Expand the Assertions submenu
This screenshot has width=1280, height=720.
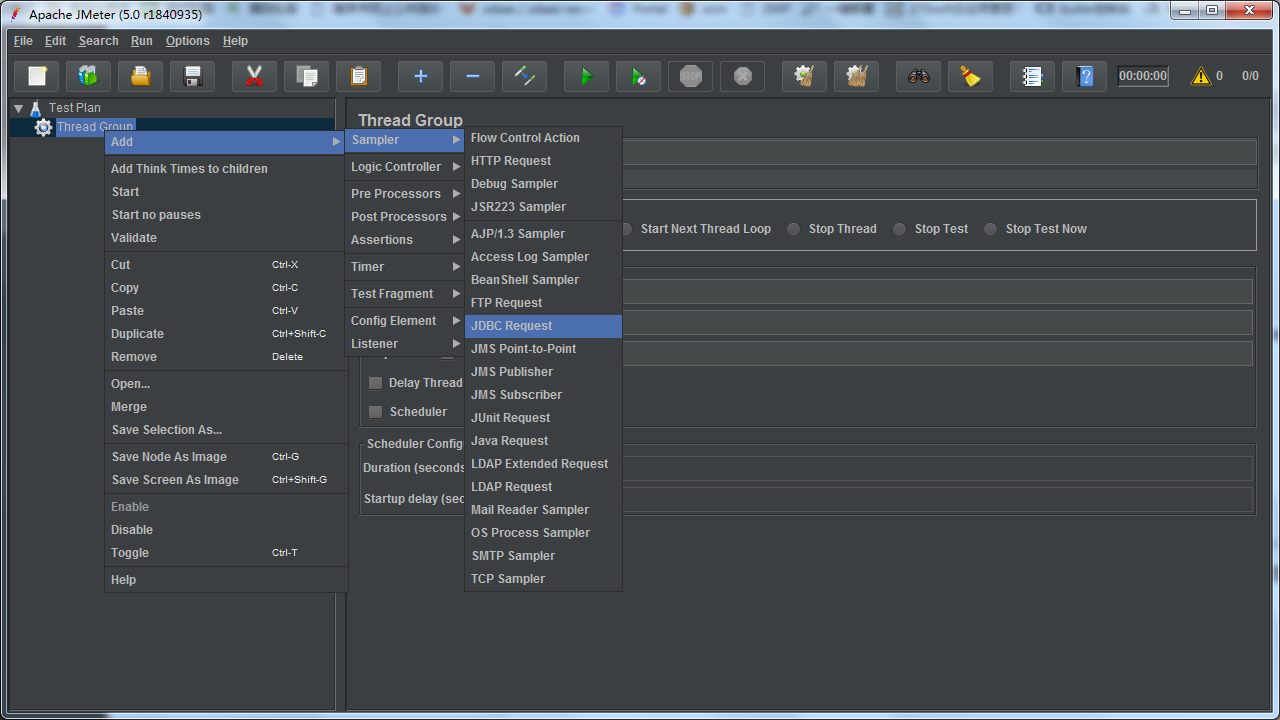click(x=405, y=240)
